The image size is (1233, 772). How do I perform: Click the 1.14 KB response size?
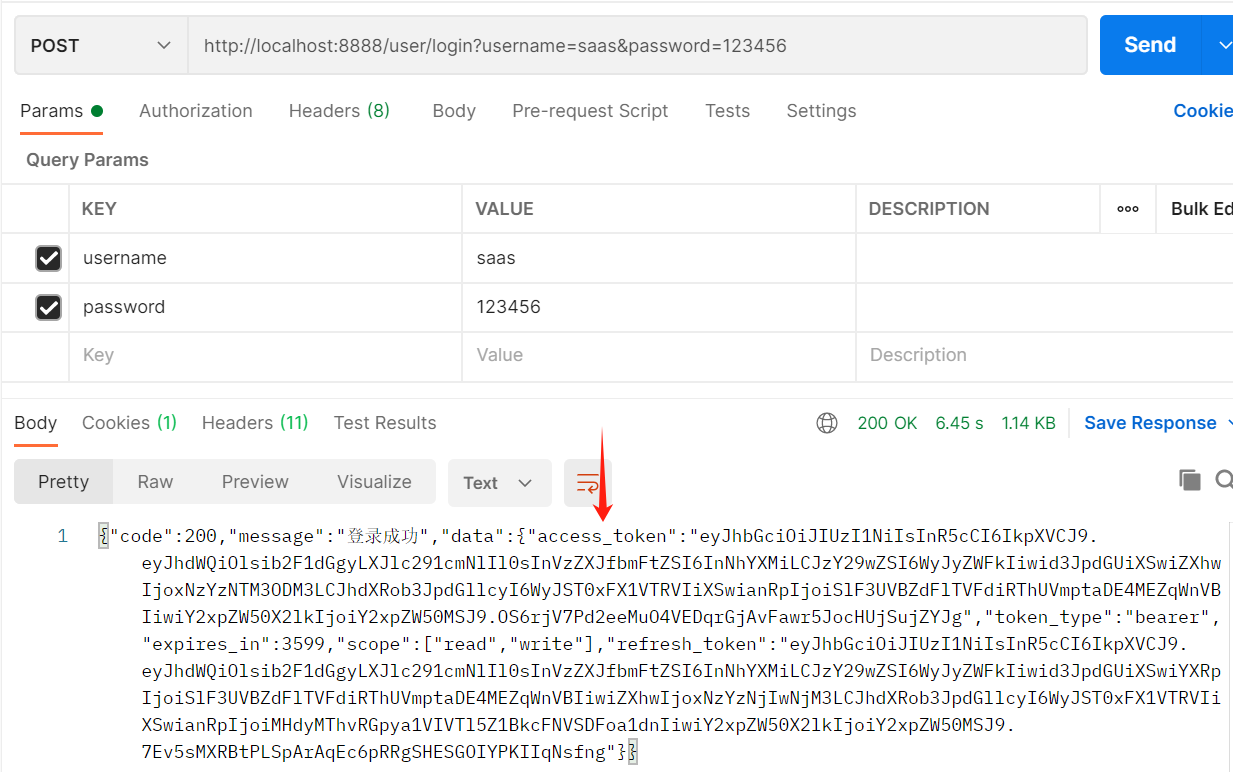(1028, 423)
